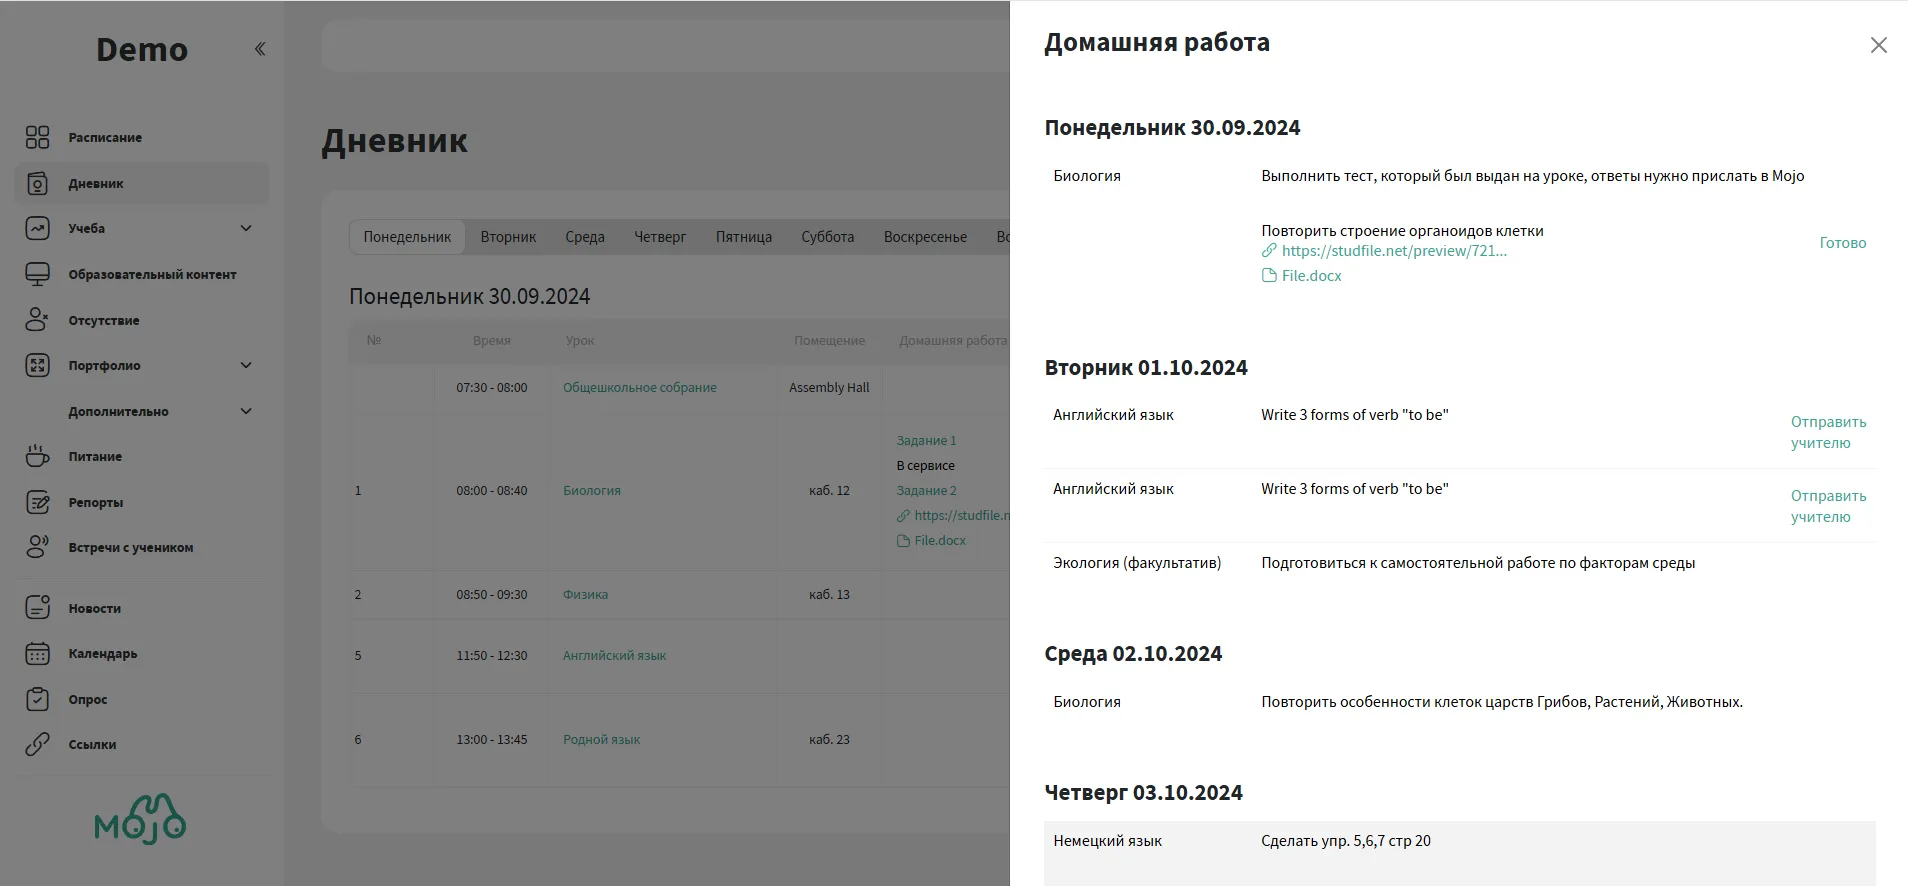This screenshot has width=1908, height=886.
Task: Collapse the sidebar with double-chevron icon
Action: click(x=260, y=49)
